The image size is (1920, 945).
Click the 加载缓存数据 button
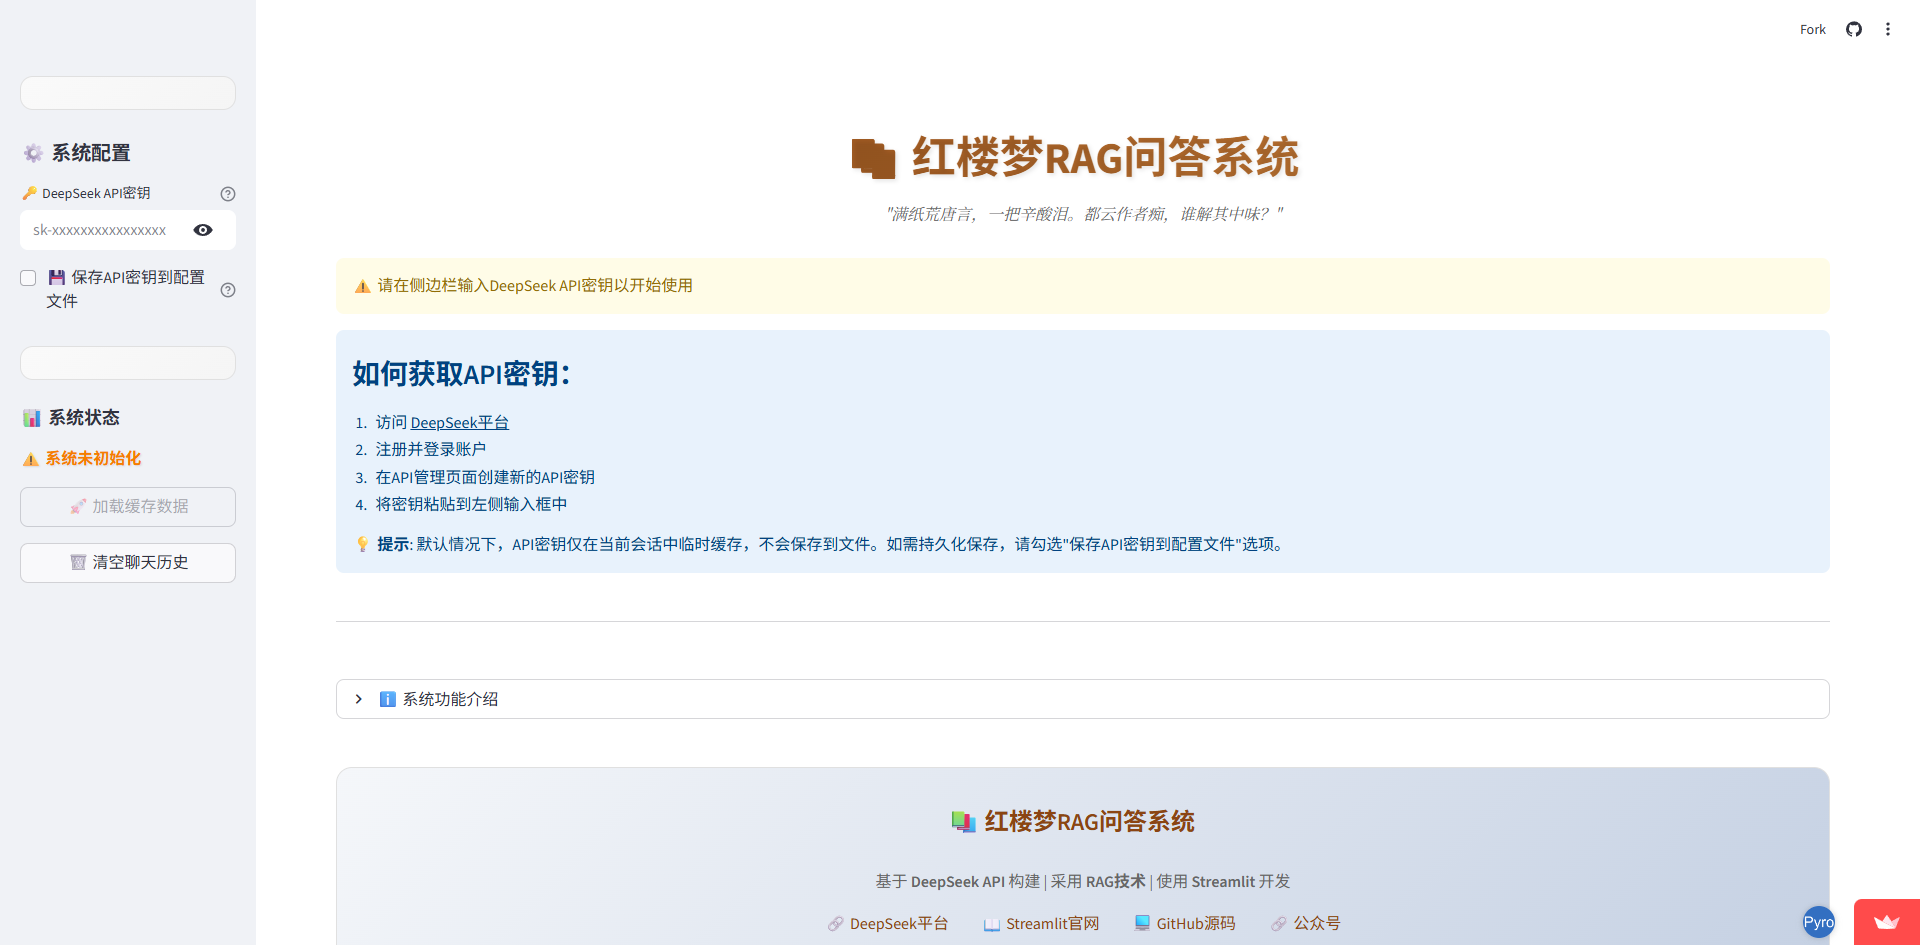click(x=128, y=507)
